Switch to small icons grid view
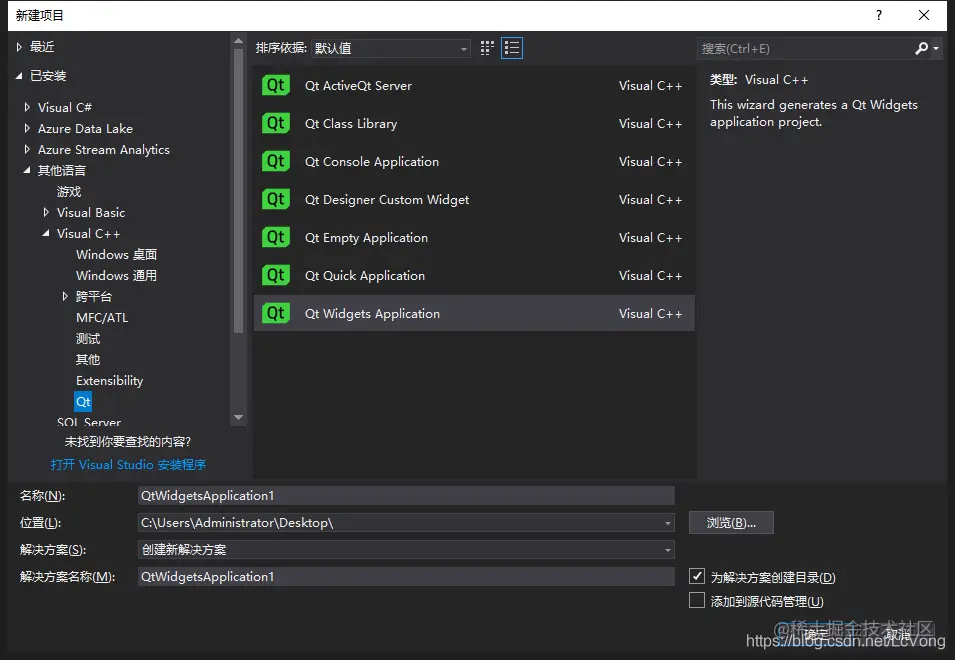 [x=487, y=48]
